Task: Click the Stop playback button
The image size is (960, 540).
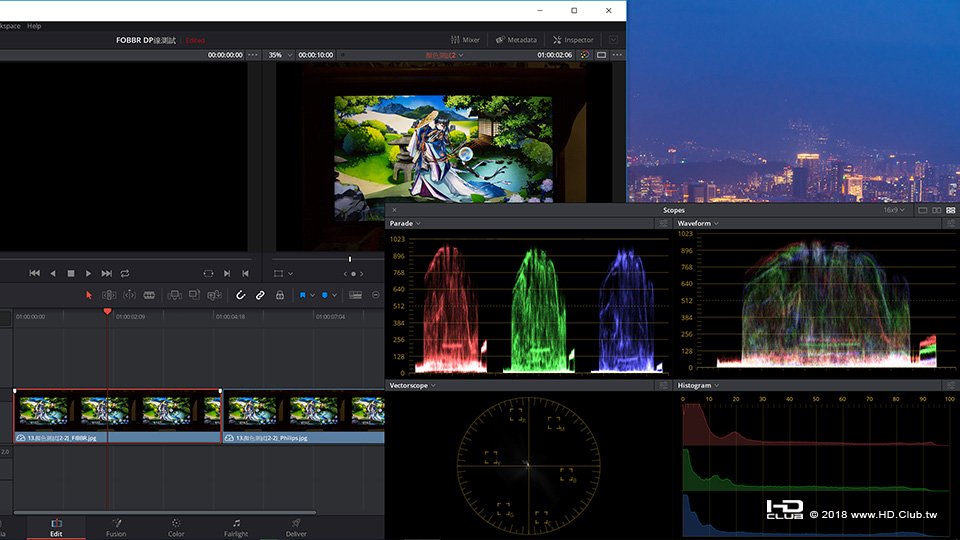Action: pos(71,273)
